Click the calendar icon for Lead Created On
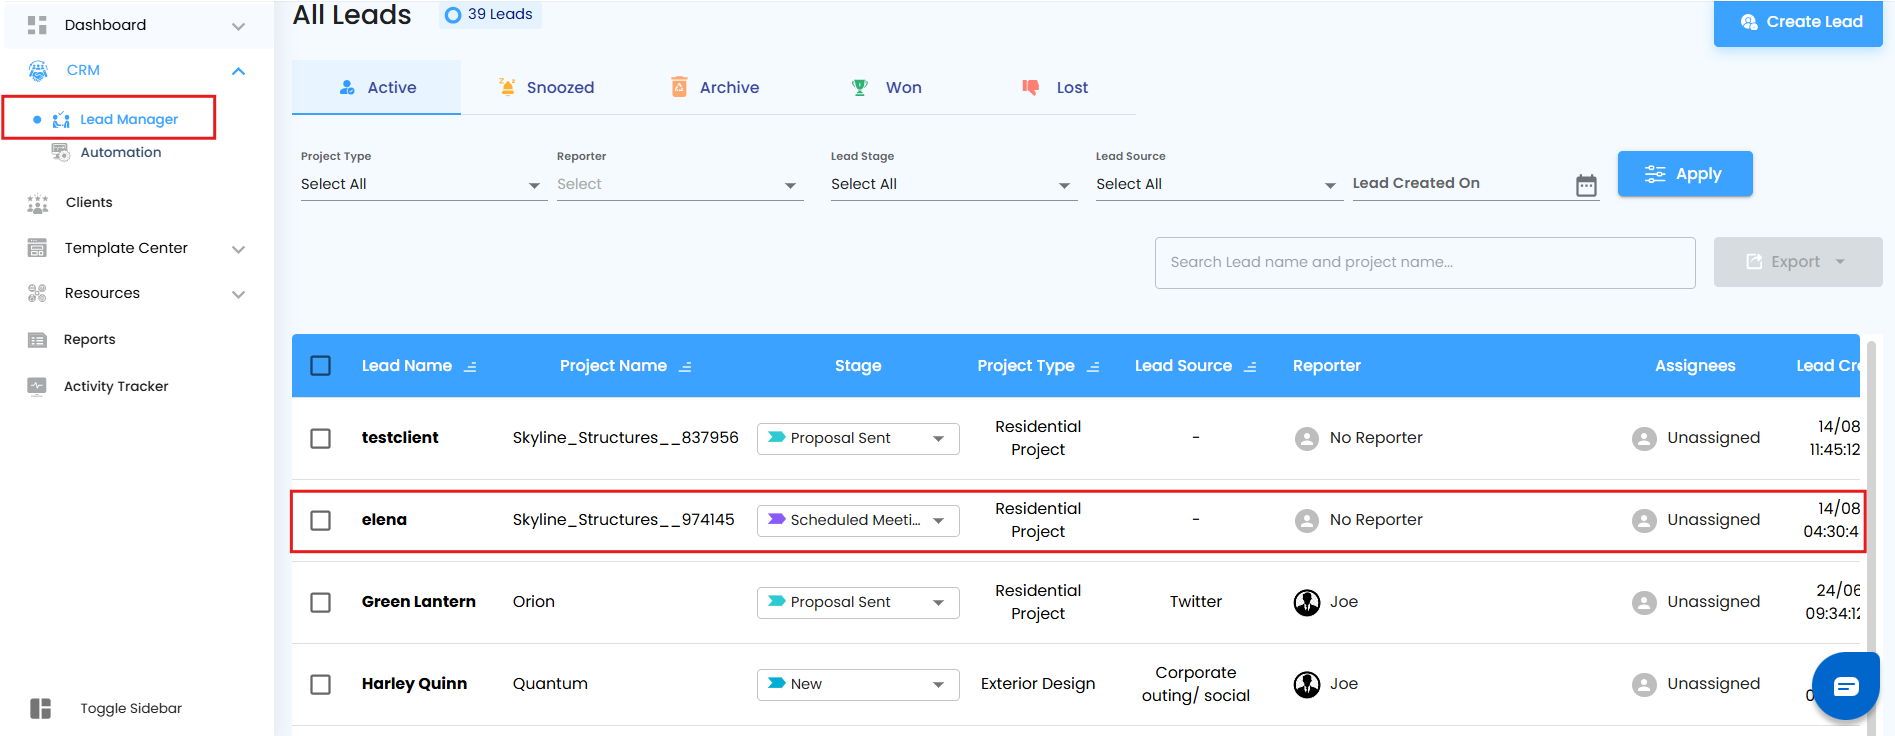1895x736 pixels. tap(1585, 185)
